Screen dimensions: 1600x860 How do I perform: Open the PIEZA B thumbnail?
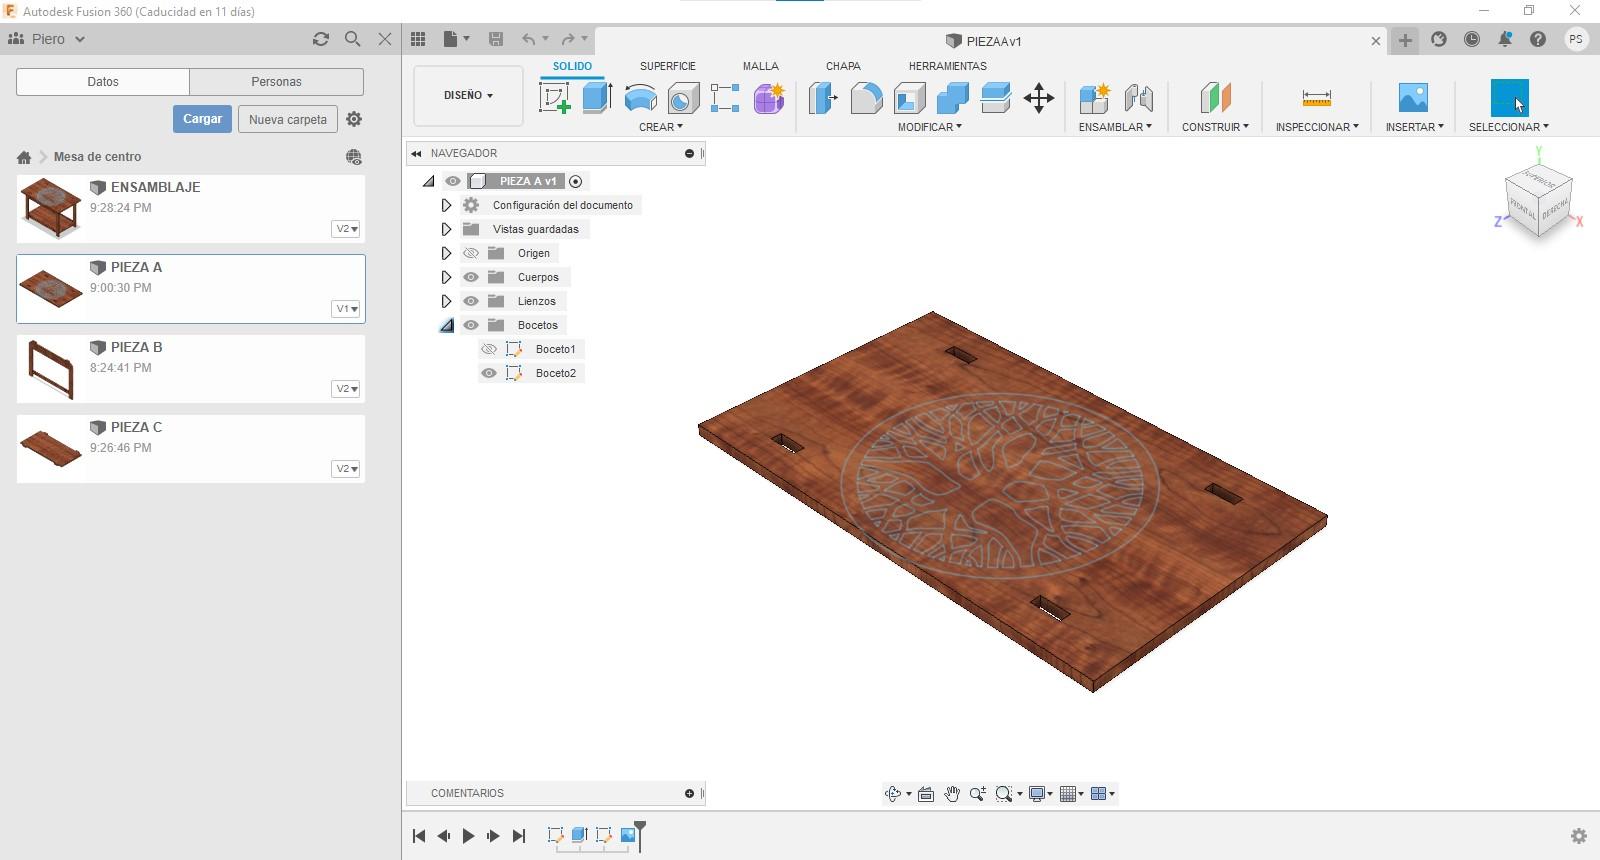click(51, 369)
